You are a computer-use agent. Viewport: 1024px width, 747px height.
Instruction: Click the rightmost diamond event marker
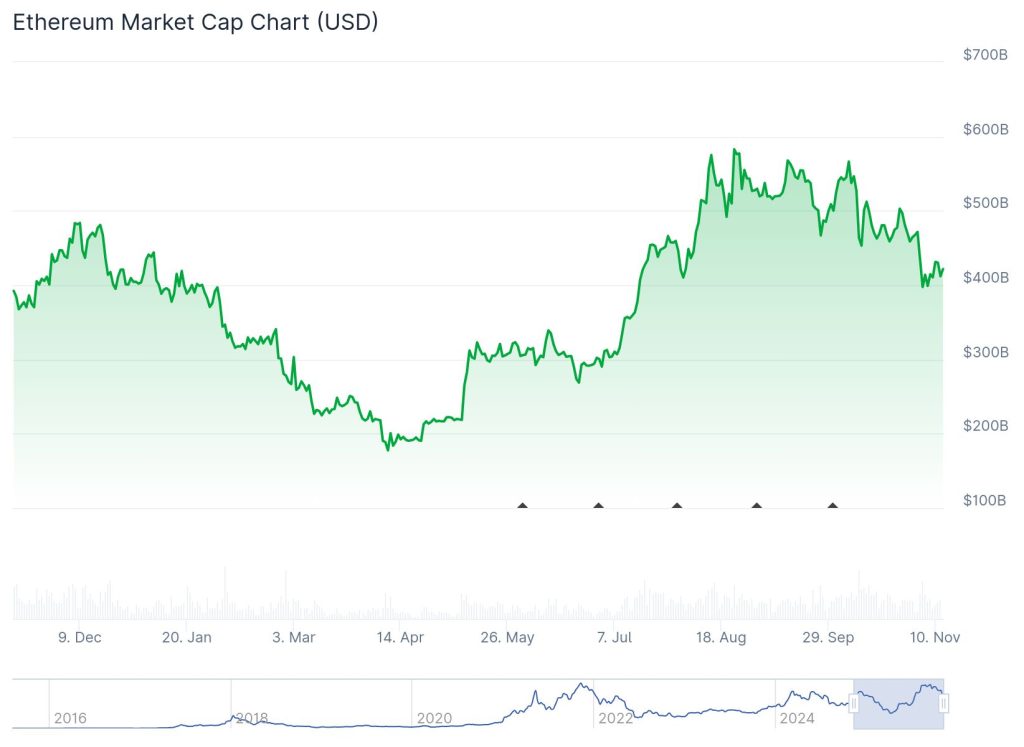[832, 505]
